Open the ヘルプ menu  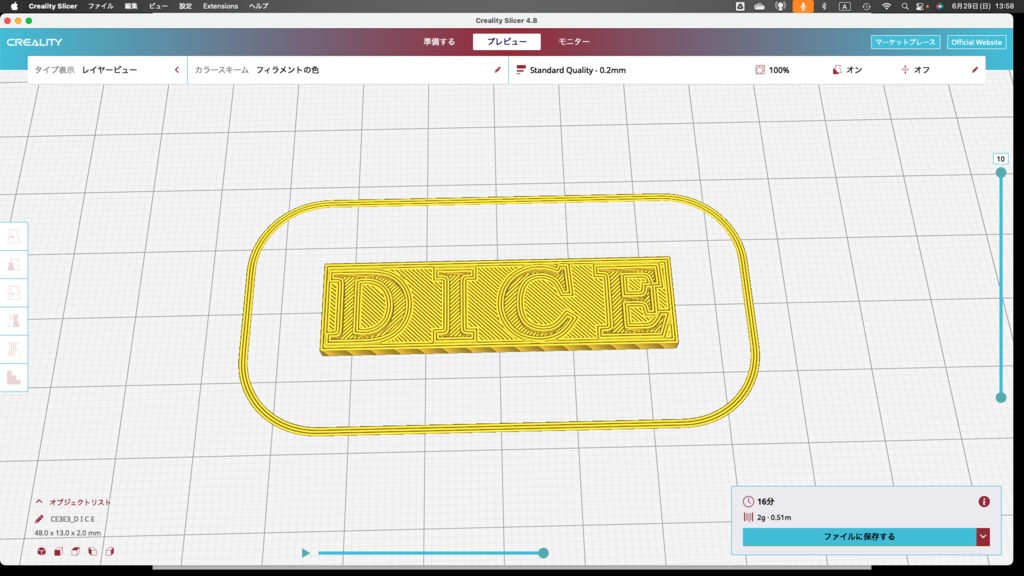click(x=259, y=6)
